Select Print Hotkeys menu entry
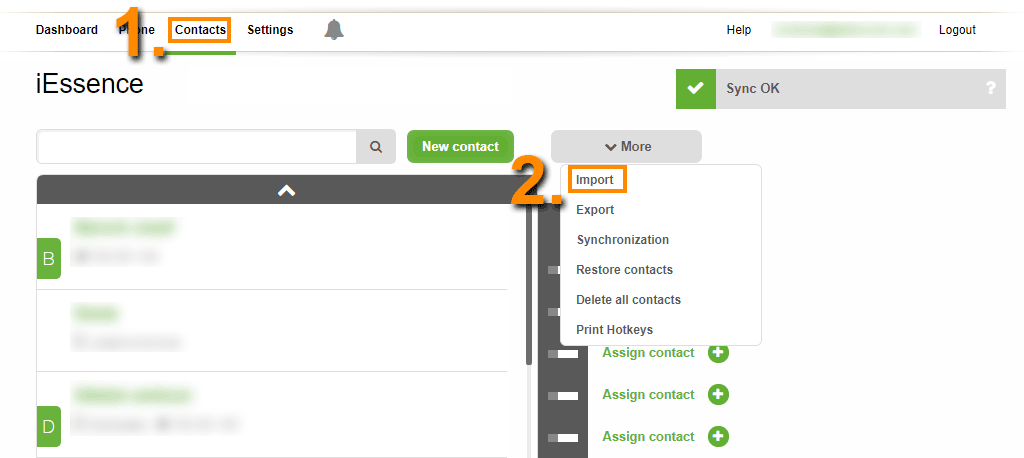Viewport: 1024px width, 458px height. tap(614, 330)
